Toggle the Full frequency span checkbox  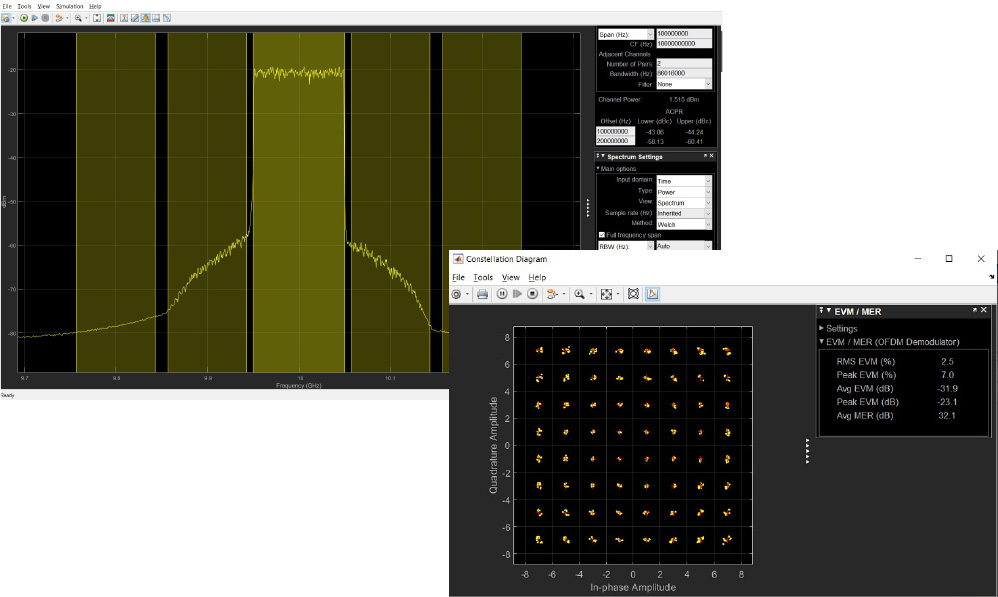pos(601,235)
